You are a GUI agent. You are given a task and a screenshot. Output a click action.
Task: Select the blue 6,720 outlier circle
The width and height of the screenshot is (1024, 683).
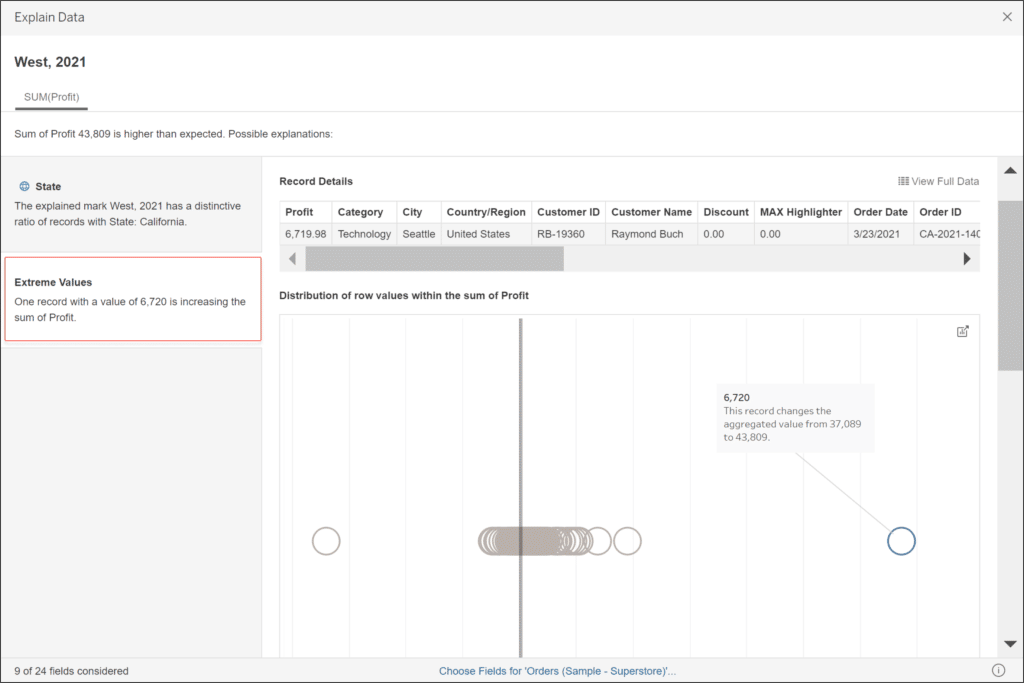point(901,541)
